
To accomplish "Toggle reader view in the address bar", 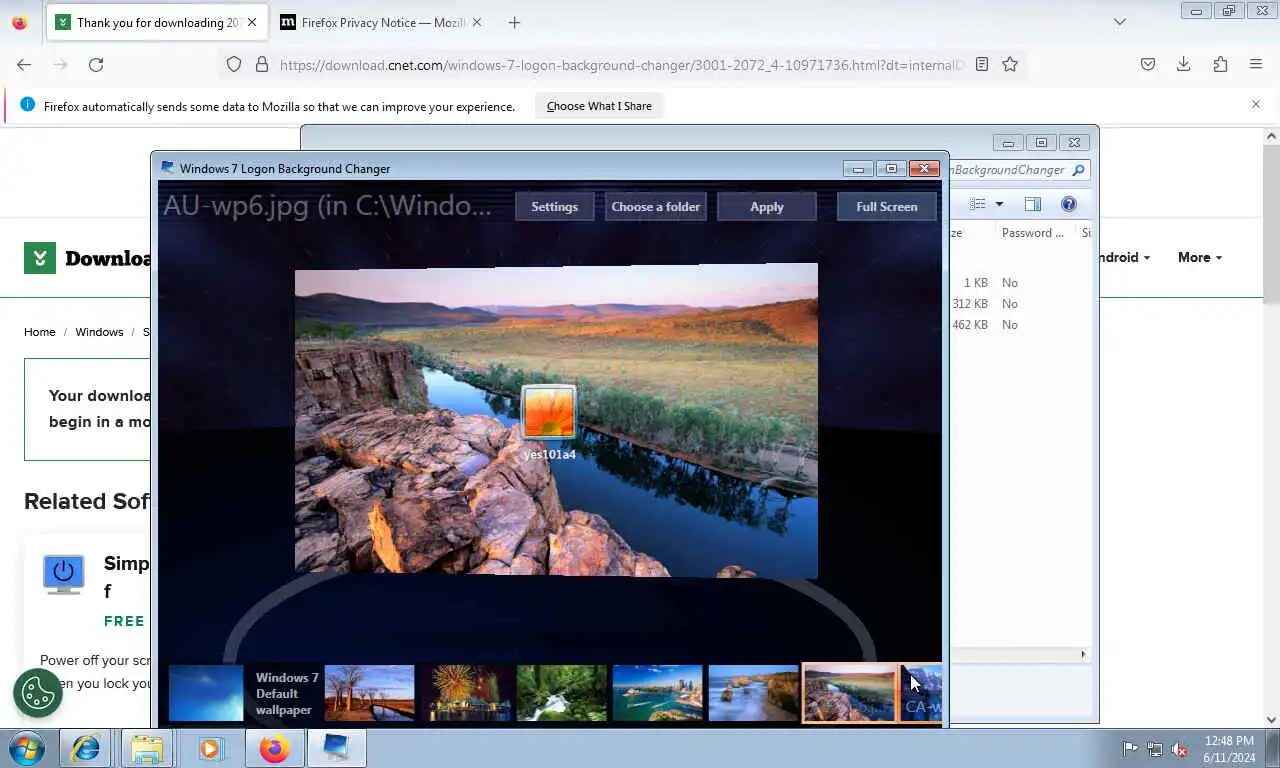I will (982, 64).
